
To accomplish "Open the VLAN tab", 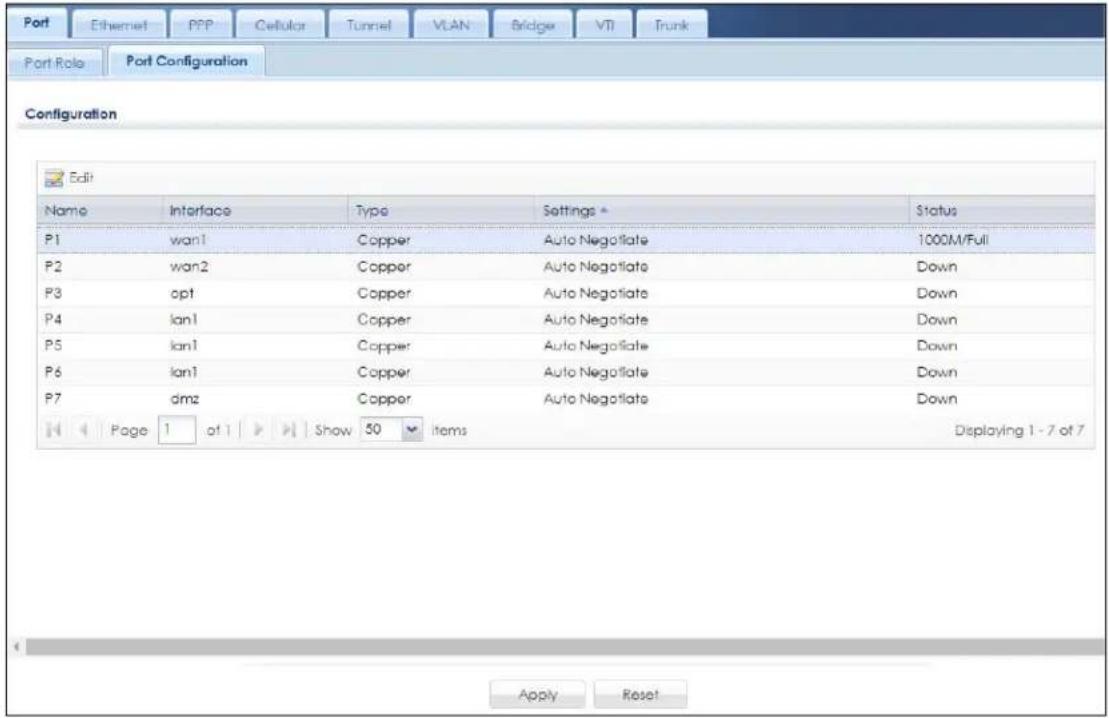I will [x=451, y=25].
